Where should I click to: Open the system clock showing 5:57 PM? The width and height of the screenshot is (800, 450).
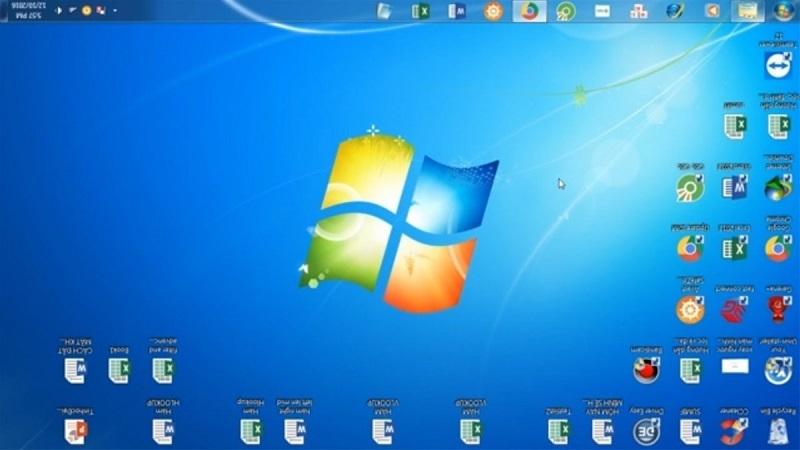(x=29, y=11)
